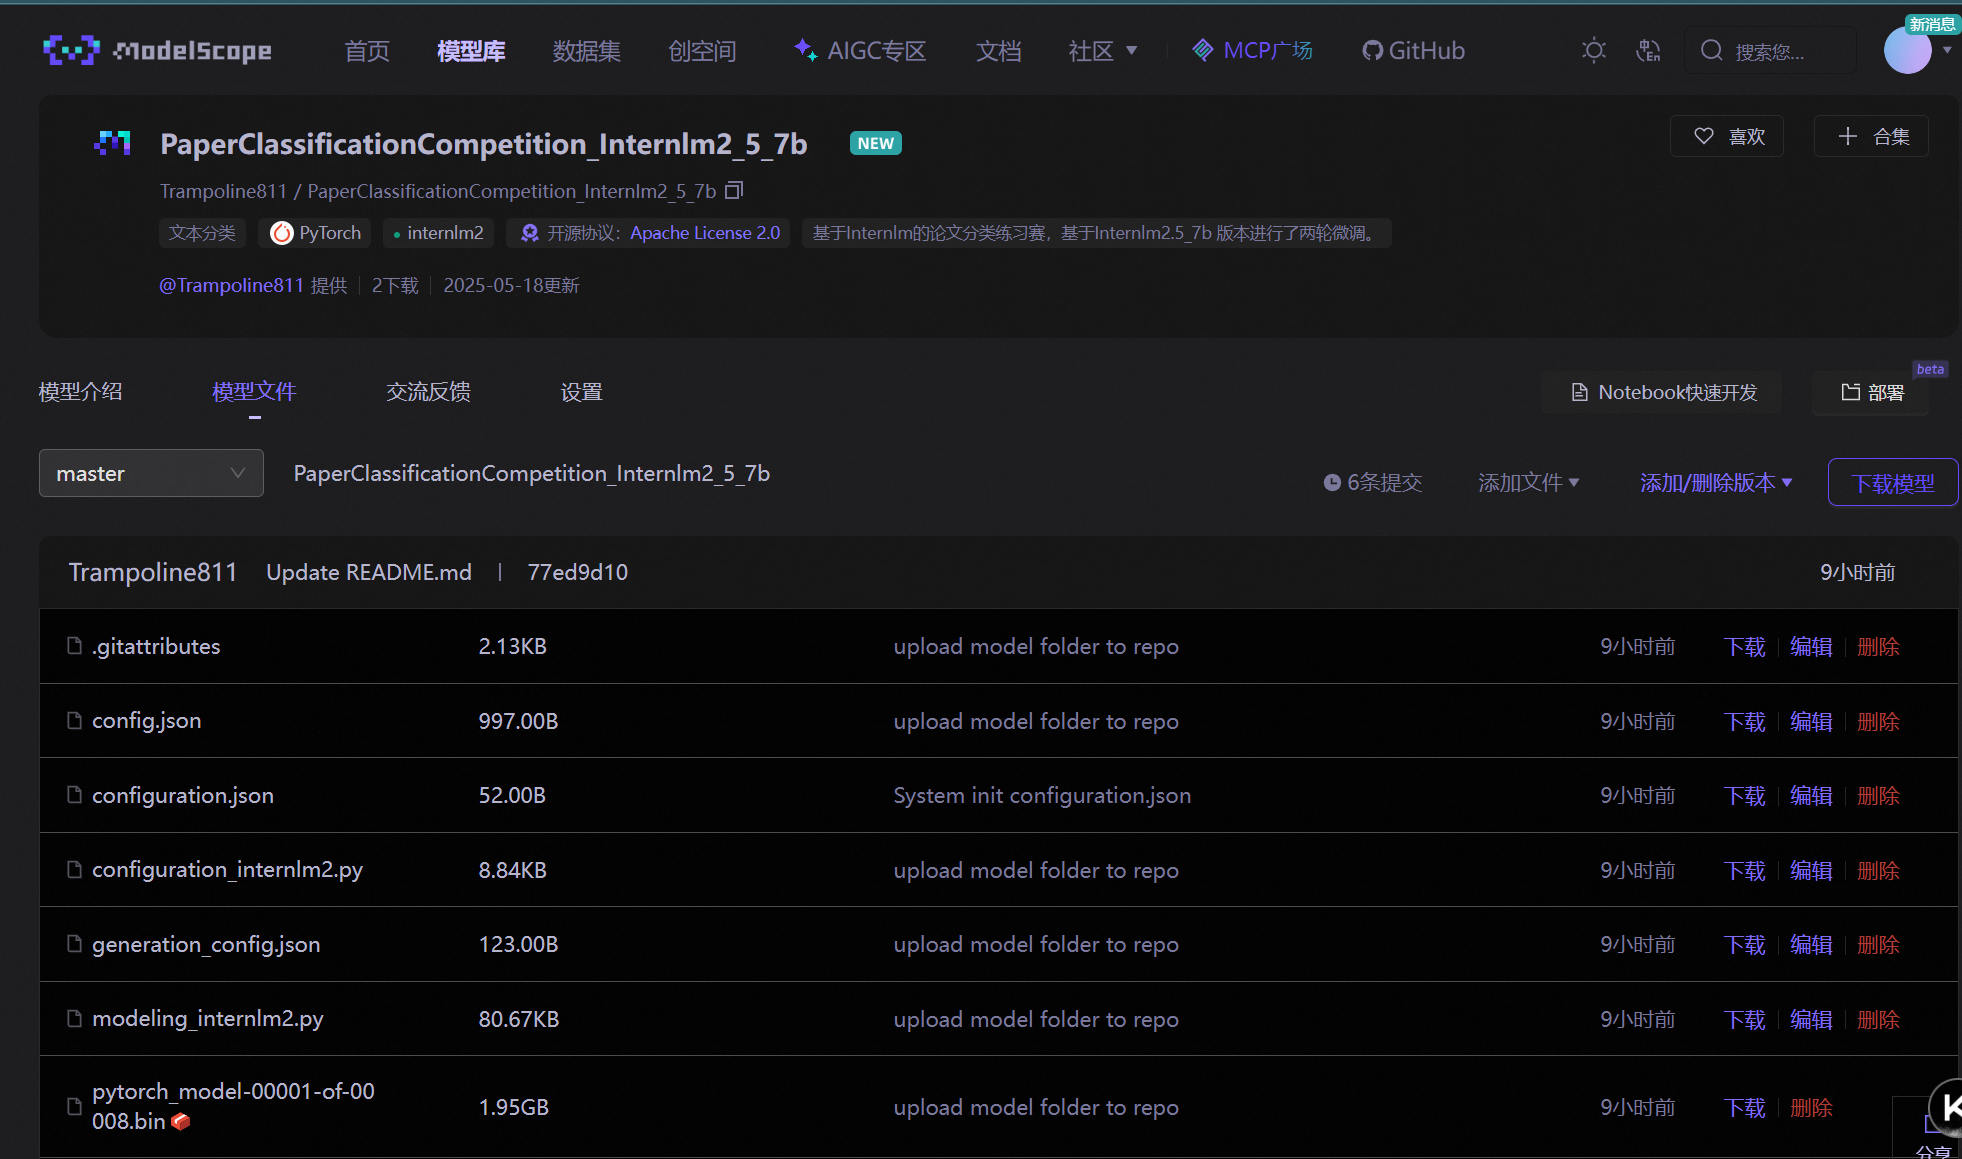Click the 下载模型 button
This screenshot has width=1962, height=1159.
point(1892,483)
